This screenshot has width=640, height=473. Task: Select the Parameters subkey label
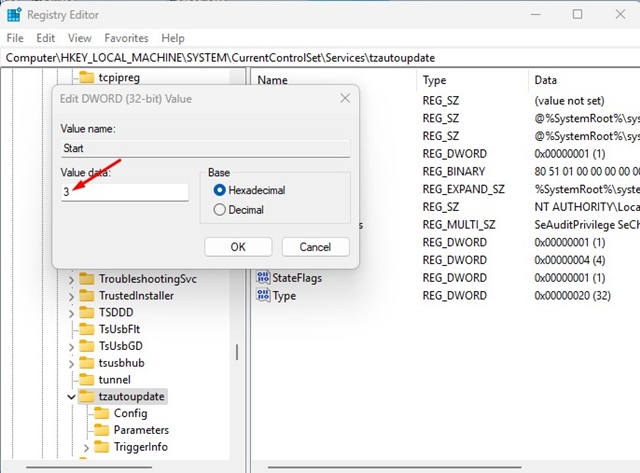click(x=141, y=430)
